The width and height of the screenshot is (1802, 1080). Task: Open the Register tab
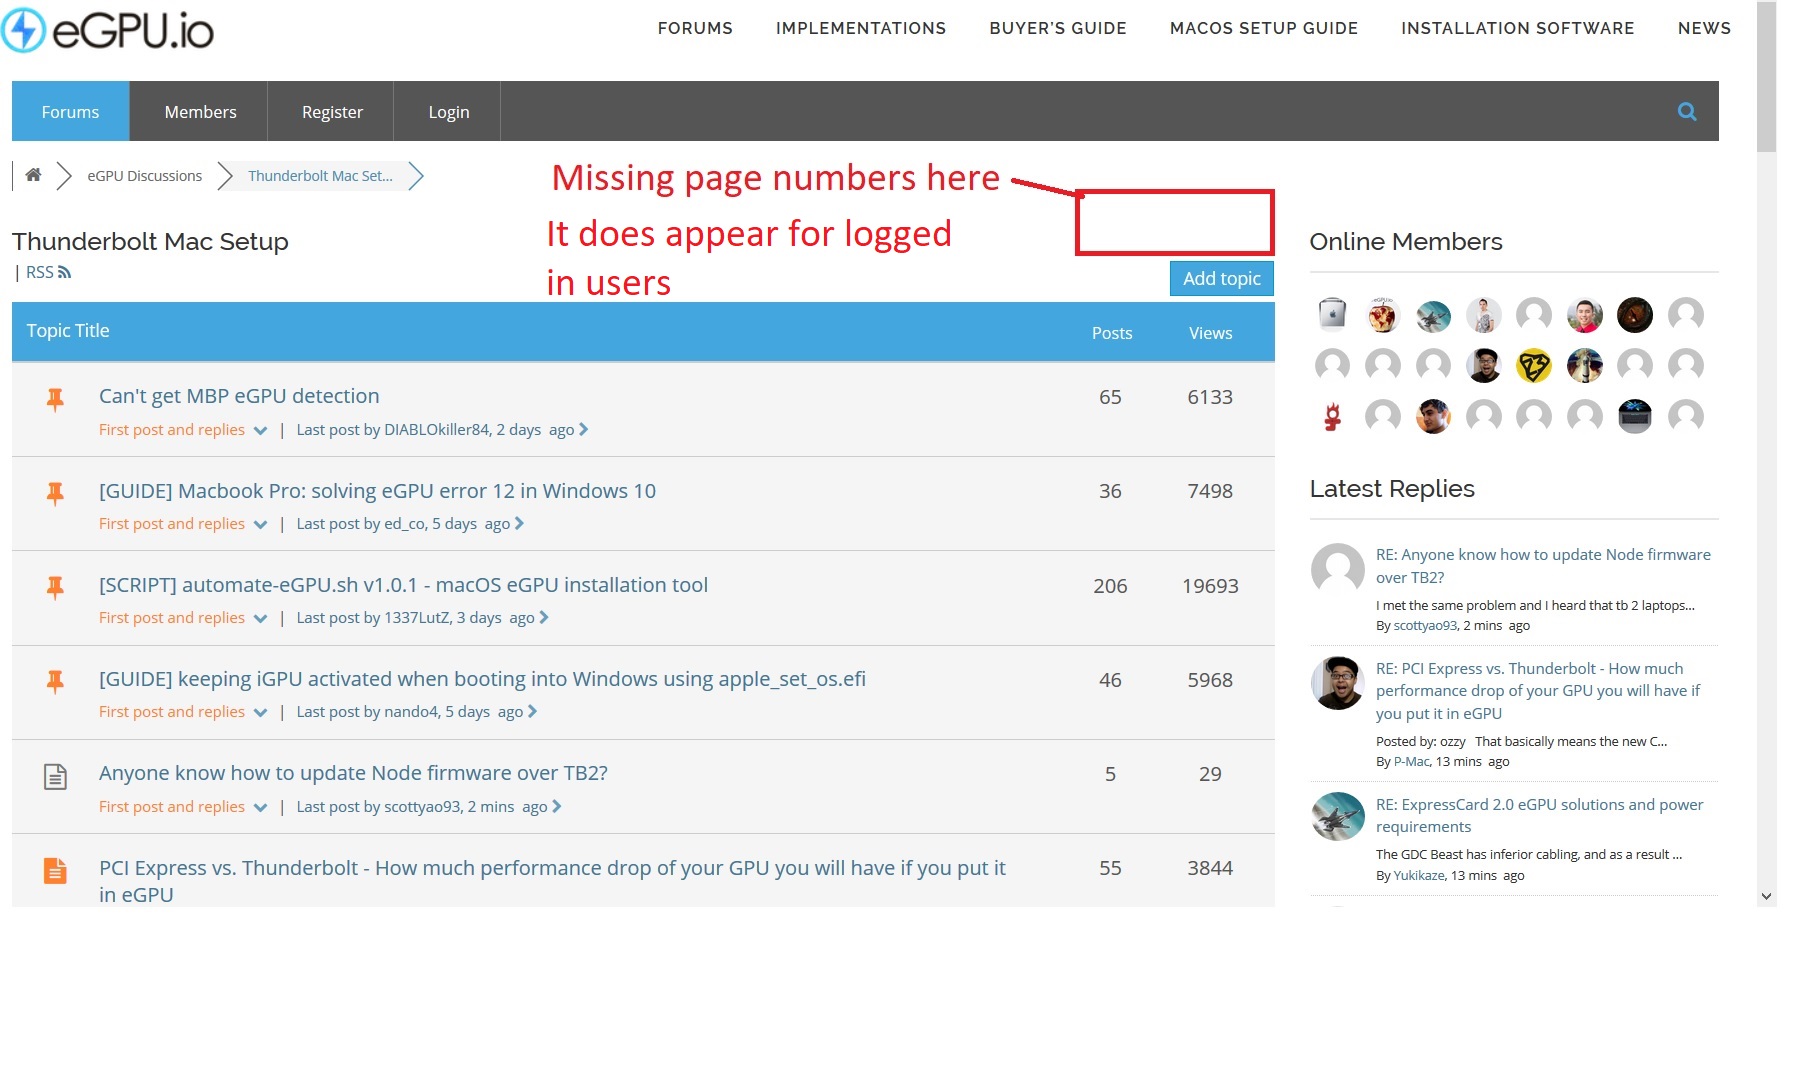pos(332,112)
